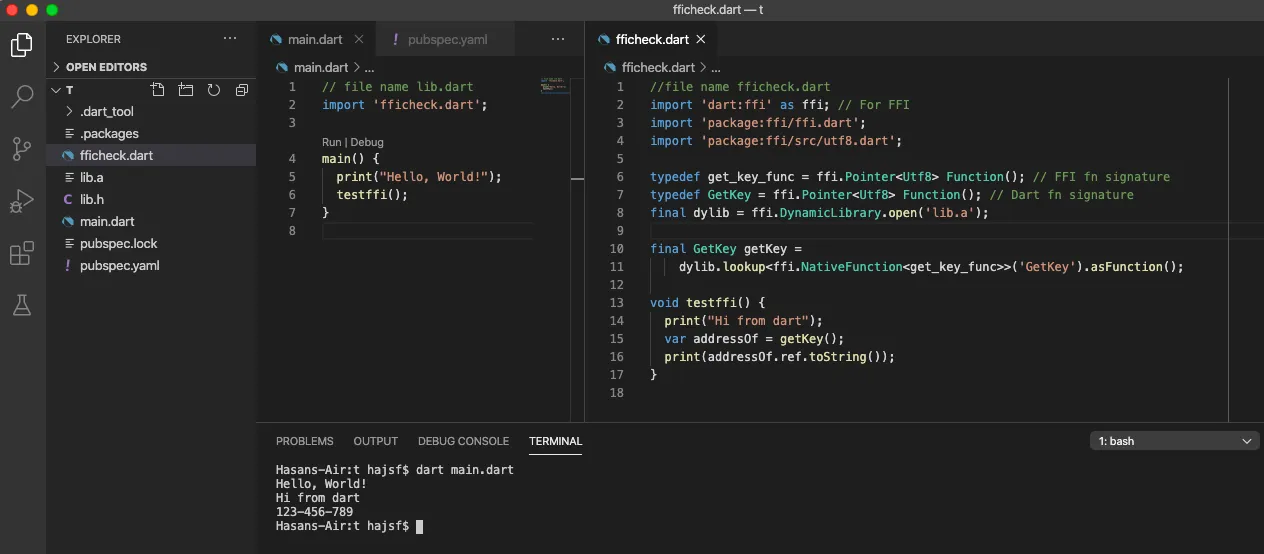Open the OUTPUT panel tab
Screen dimensions: 1264x554
point(376,441)
